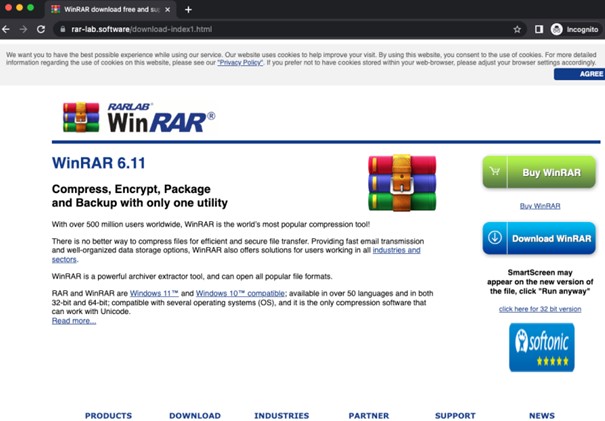Open the small Buy WinRAR text link
Screen dimensions: 605x421
pos(540,206)
